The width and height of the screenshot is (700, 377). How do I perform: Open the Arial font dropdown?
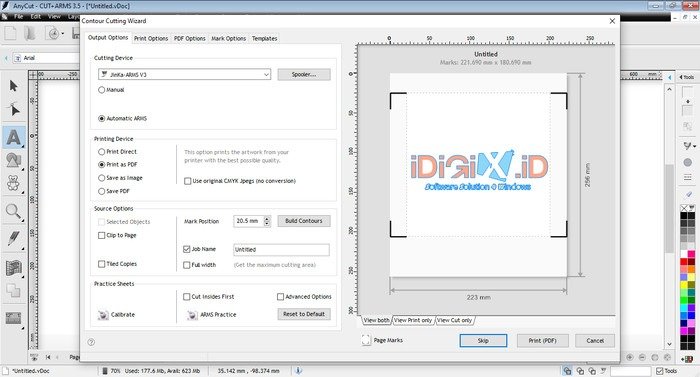click(46, 58)
